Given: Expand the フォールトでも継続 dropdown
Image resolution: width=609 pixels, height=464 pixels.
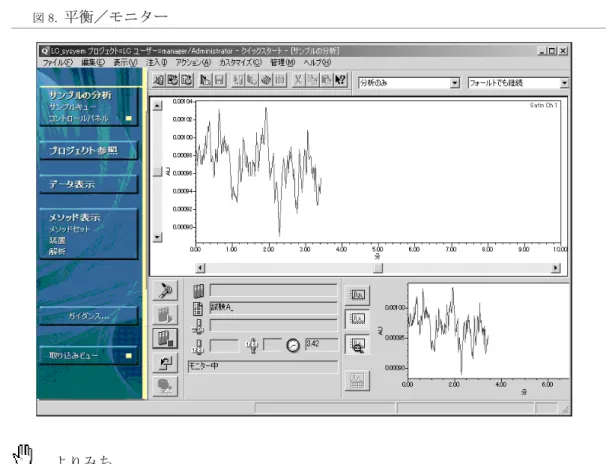Looking at the screenshot, I should tap(564, 83).
